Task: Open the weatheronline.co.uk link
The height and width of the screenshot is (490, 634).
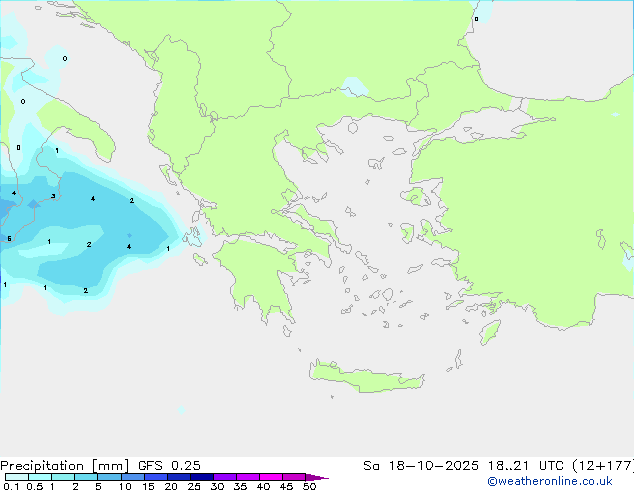Action: (x=550, y=481)
